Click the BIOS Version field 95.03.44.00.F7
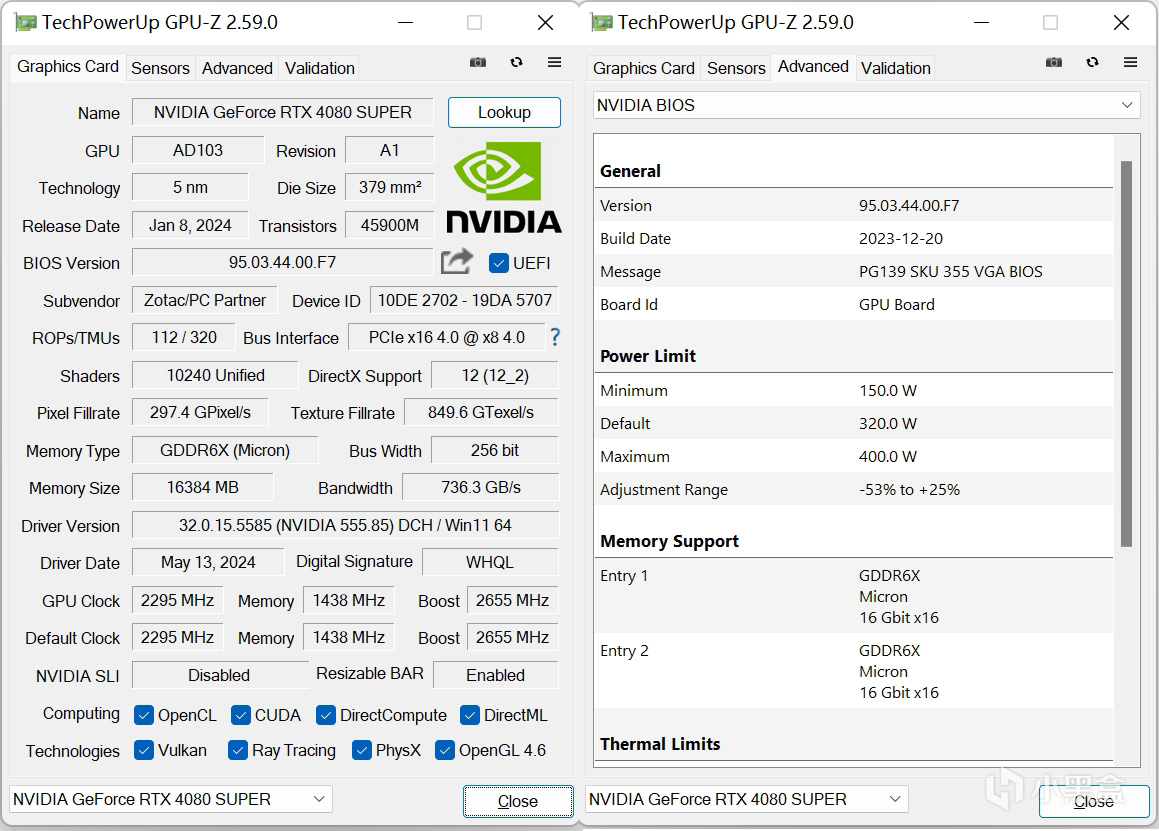This screenshot has height=831, width=1159. [282, 262]
